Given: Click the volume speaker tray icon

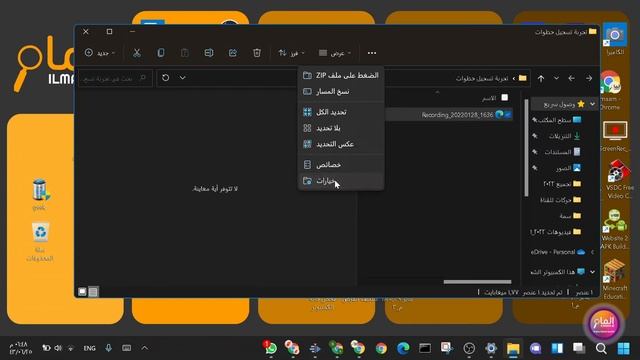Looking at the screenshot, I should (58, 348).
